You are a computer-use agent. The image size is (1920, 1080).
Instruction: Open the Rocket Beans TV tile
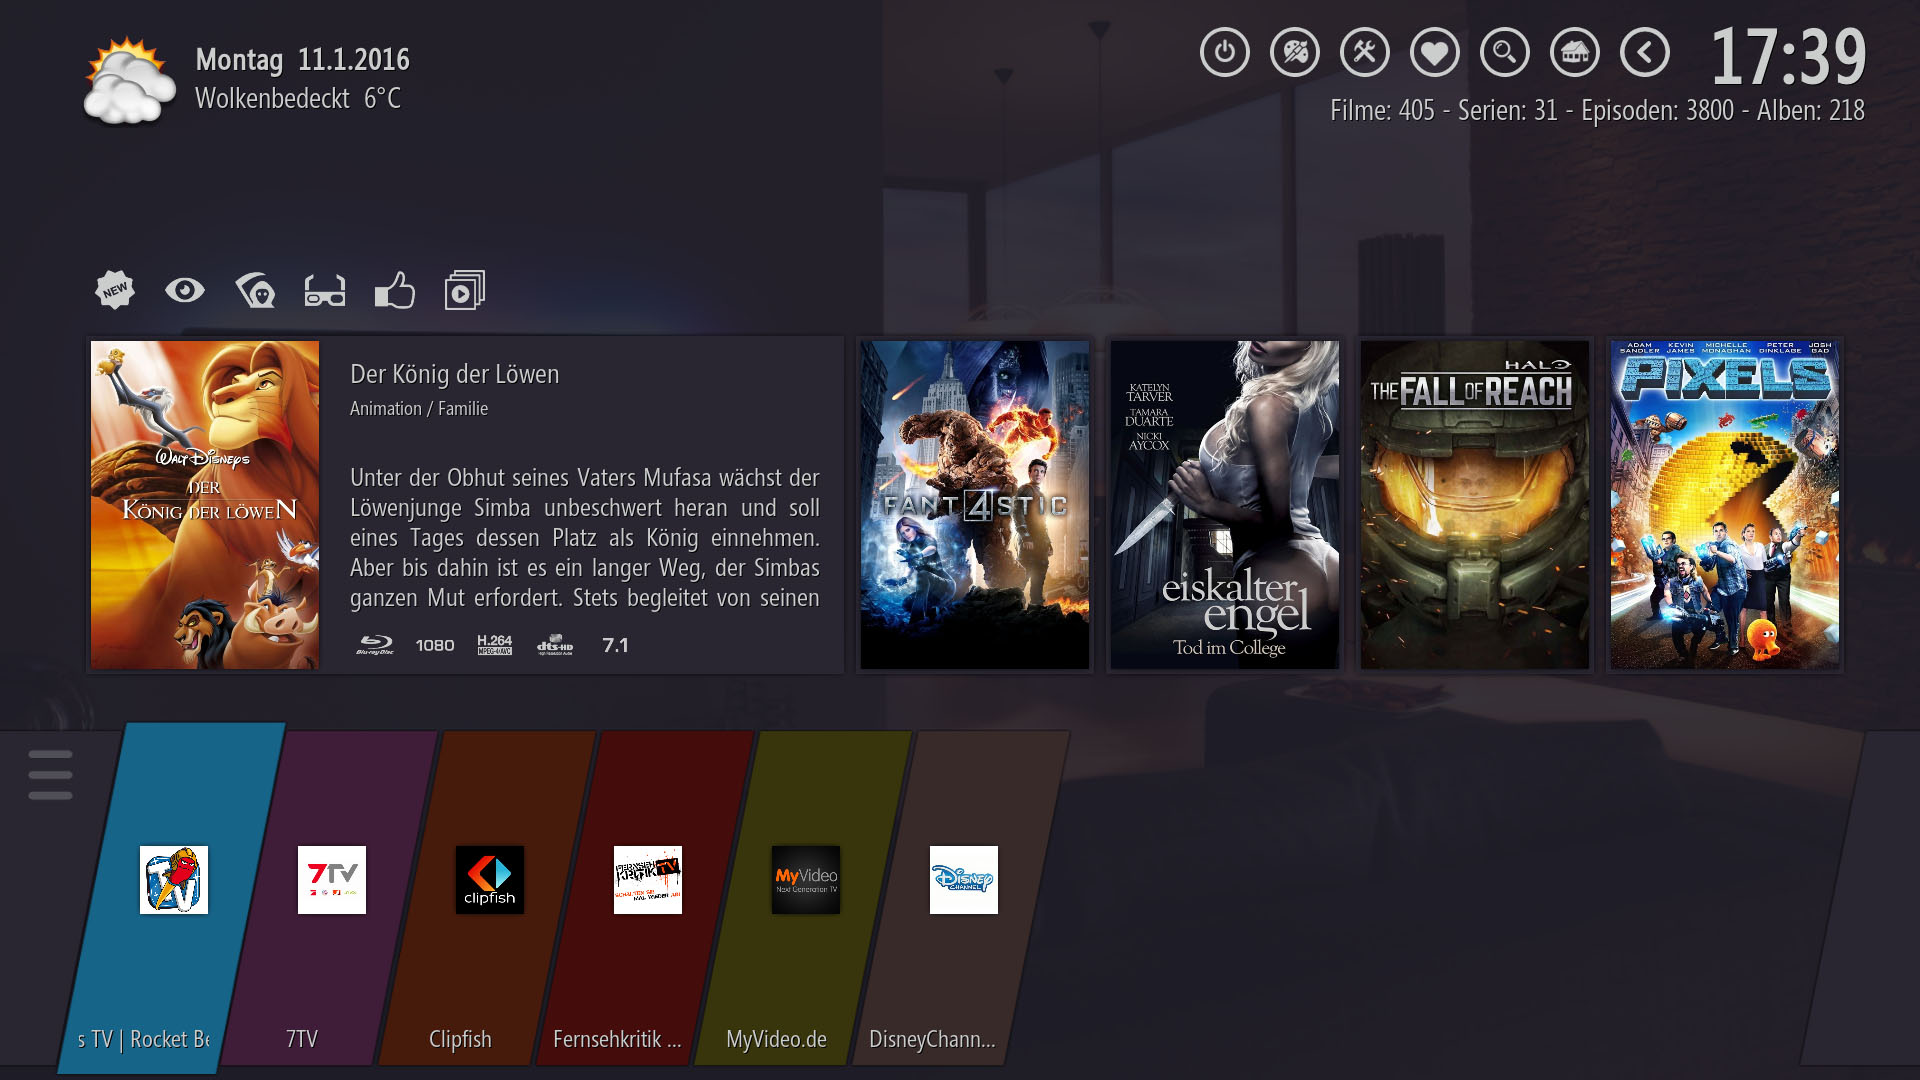(x=172, y=897)
